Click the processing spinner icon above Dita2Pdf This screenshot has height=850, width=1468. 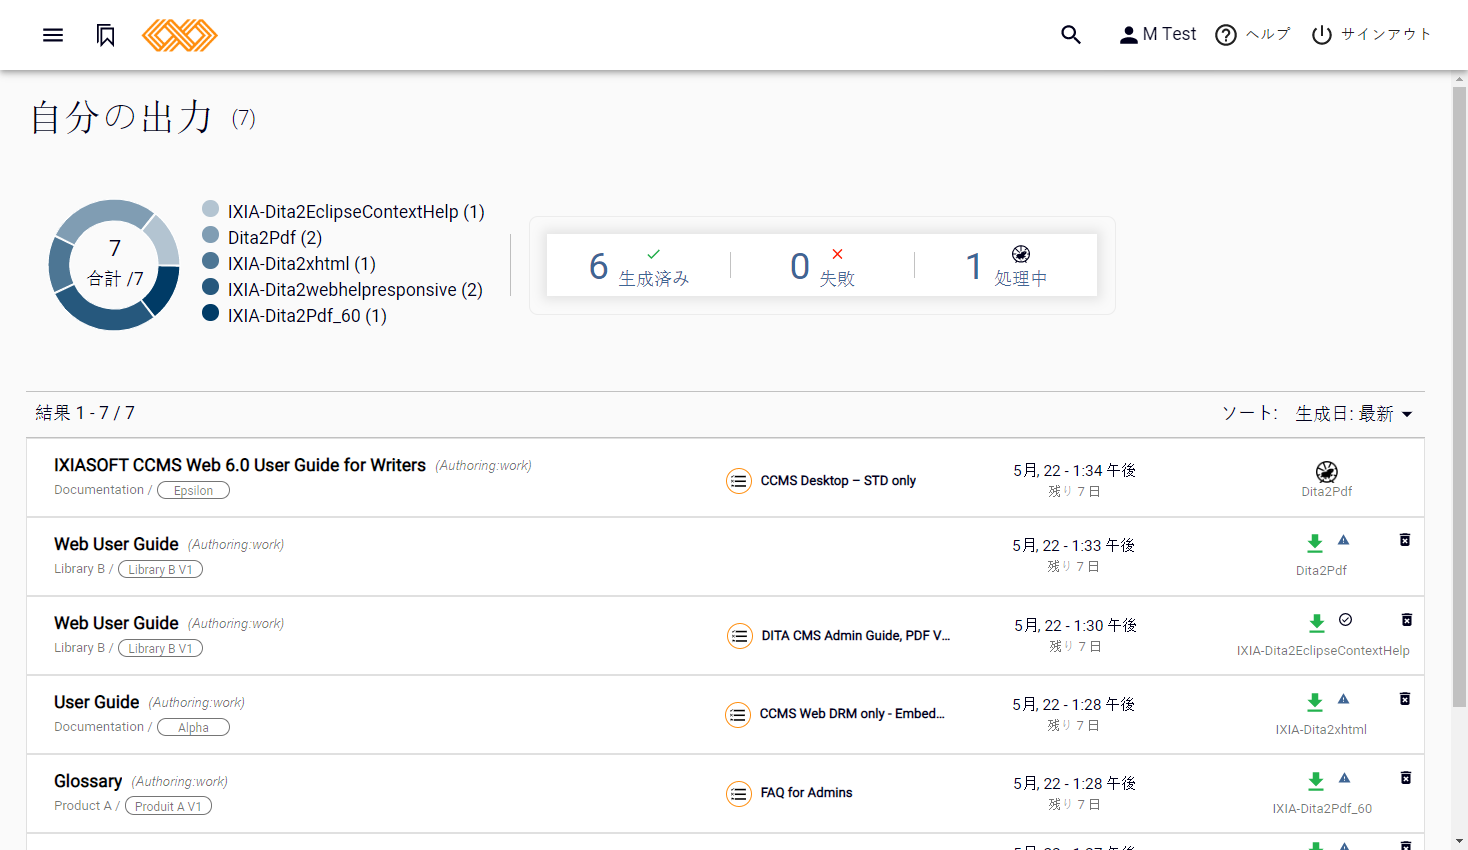pyautogui.click(x=1327, y=472)
